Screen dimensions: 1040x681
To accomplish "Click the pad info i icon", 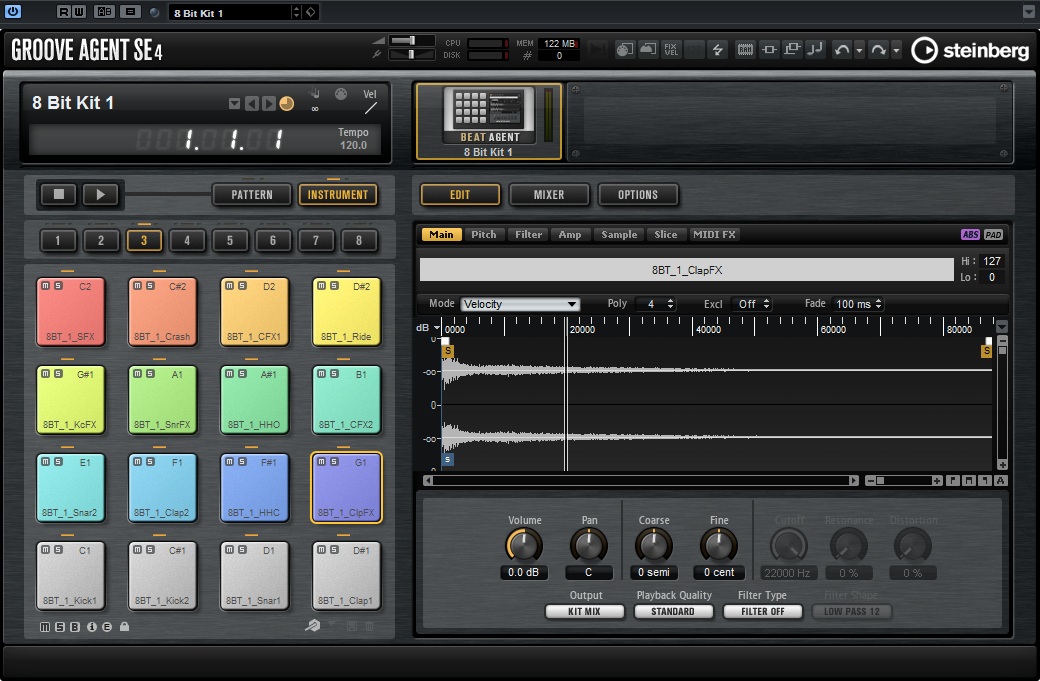I will 92,627.
